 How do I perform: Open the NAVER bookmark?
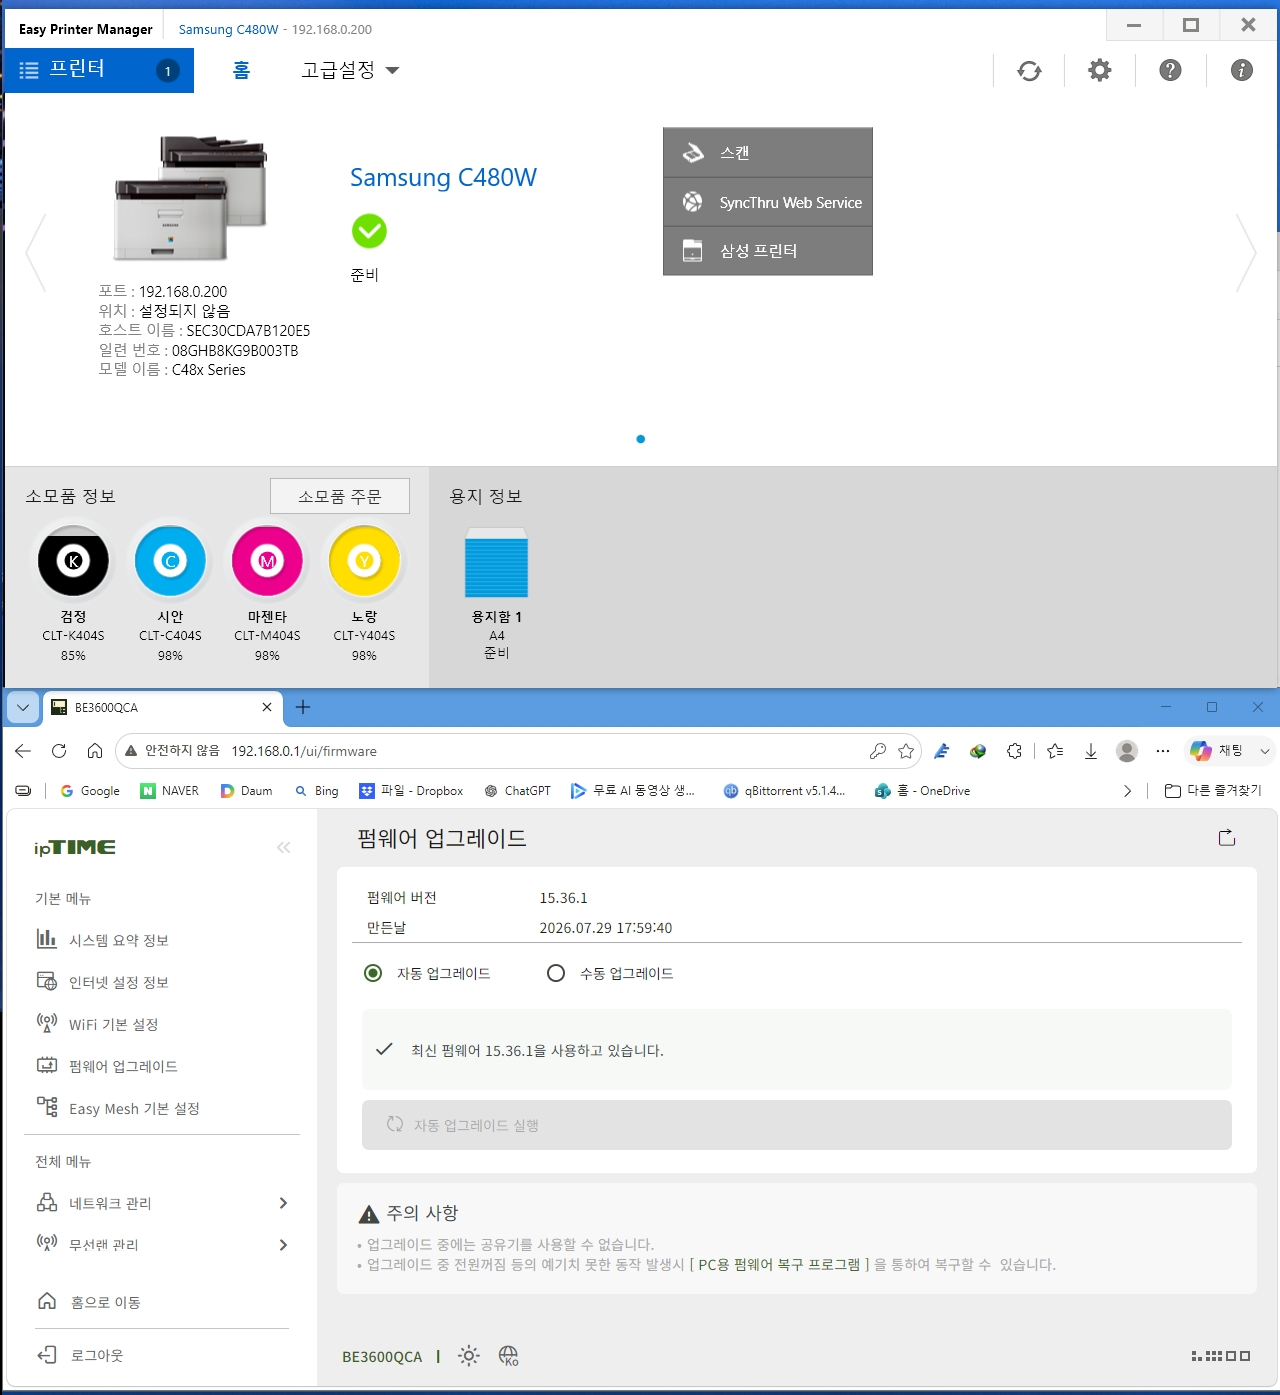tap(170, 791)
